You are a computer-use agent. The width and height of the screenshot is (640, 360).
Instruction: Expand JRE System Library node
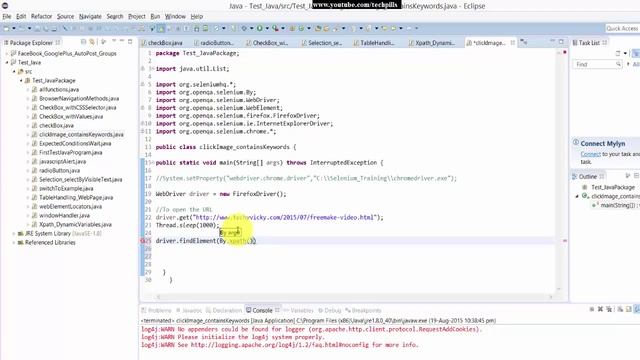(x=14, y=233)
